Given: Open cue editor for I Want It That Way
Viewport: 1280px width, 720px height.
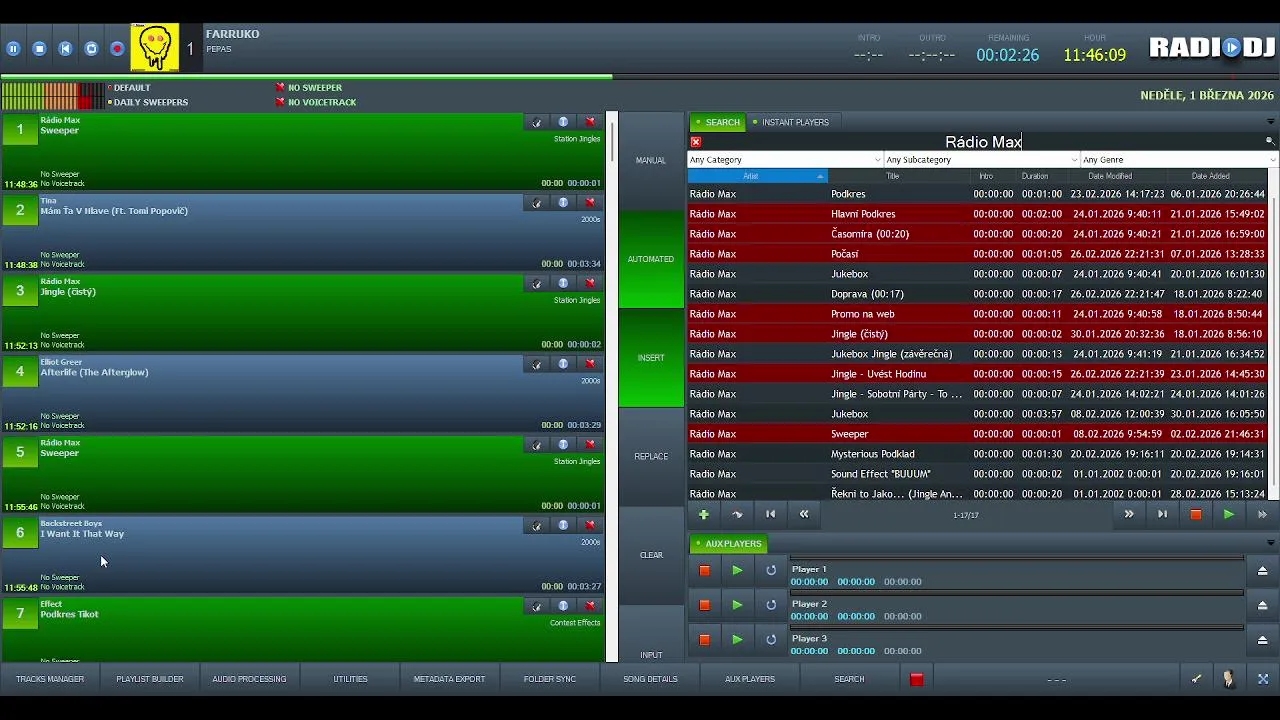Looking at the screenshot, I should (537, 525).
